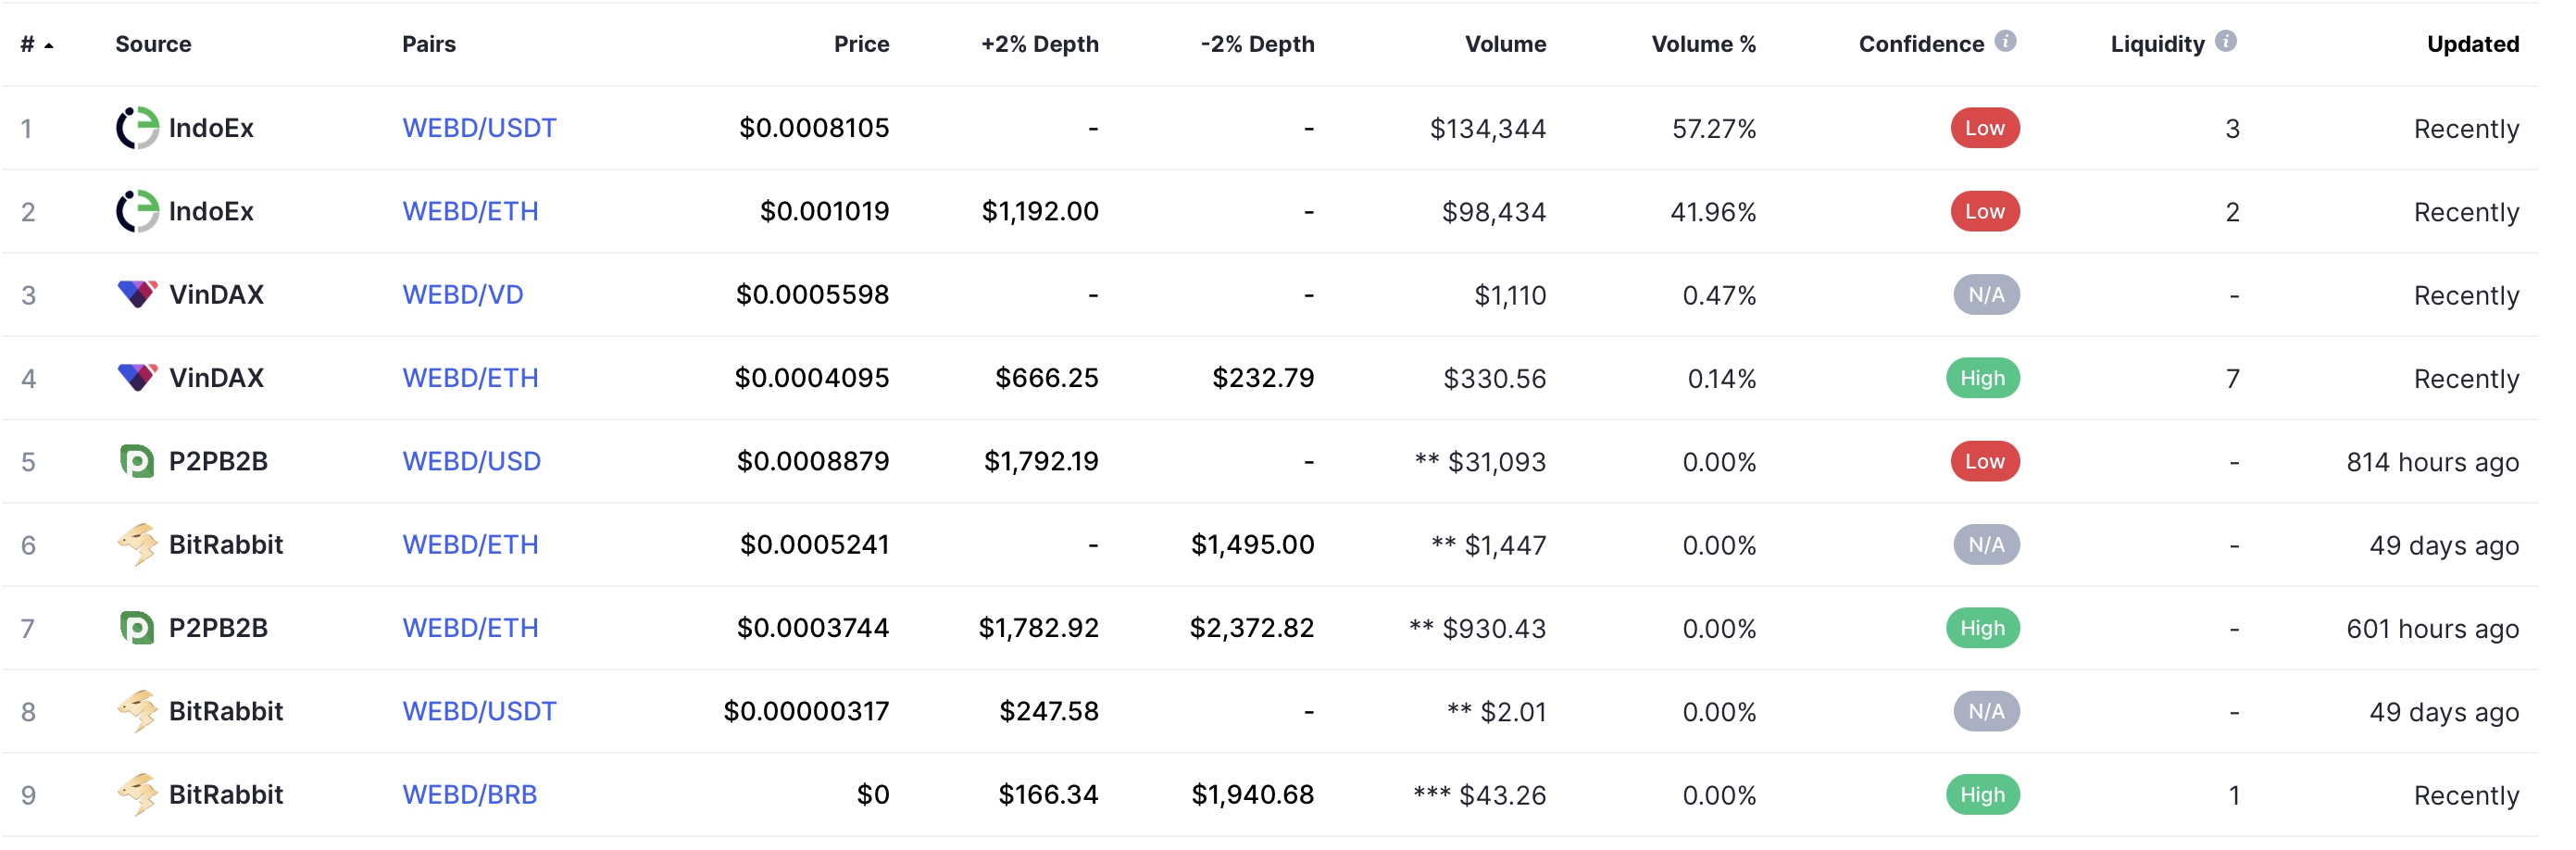Click the BitRabbit logo in row 6
The image size is (2576, 850).
pyautogui.click(x=137, y=544)
